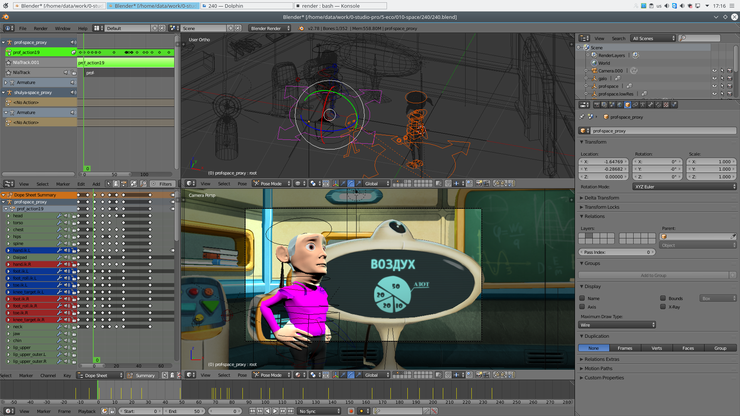Toggle mute speaker on the head channel
The width and height of the screenshot is (740, 416).
[66, 216]
